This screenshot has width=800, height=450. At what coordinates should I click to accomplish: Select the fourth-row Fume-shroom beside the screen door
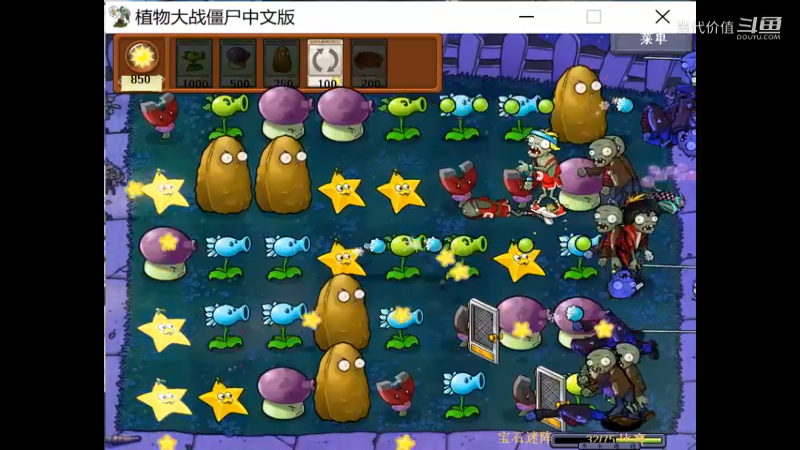(521, 322)
